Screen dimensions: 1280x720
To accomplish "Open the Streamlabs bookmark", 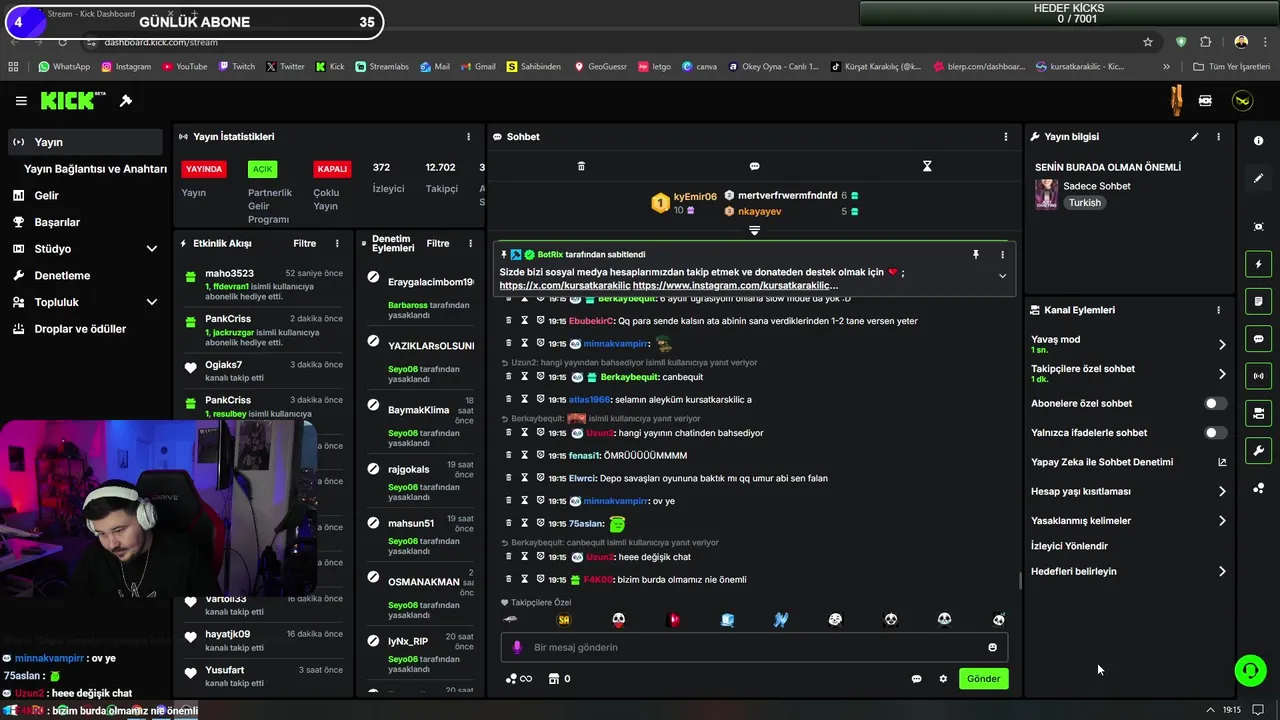I will [x=382, y=67].
